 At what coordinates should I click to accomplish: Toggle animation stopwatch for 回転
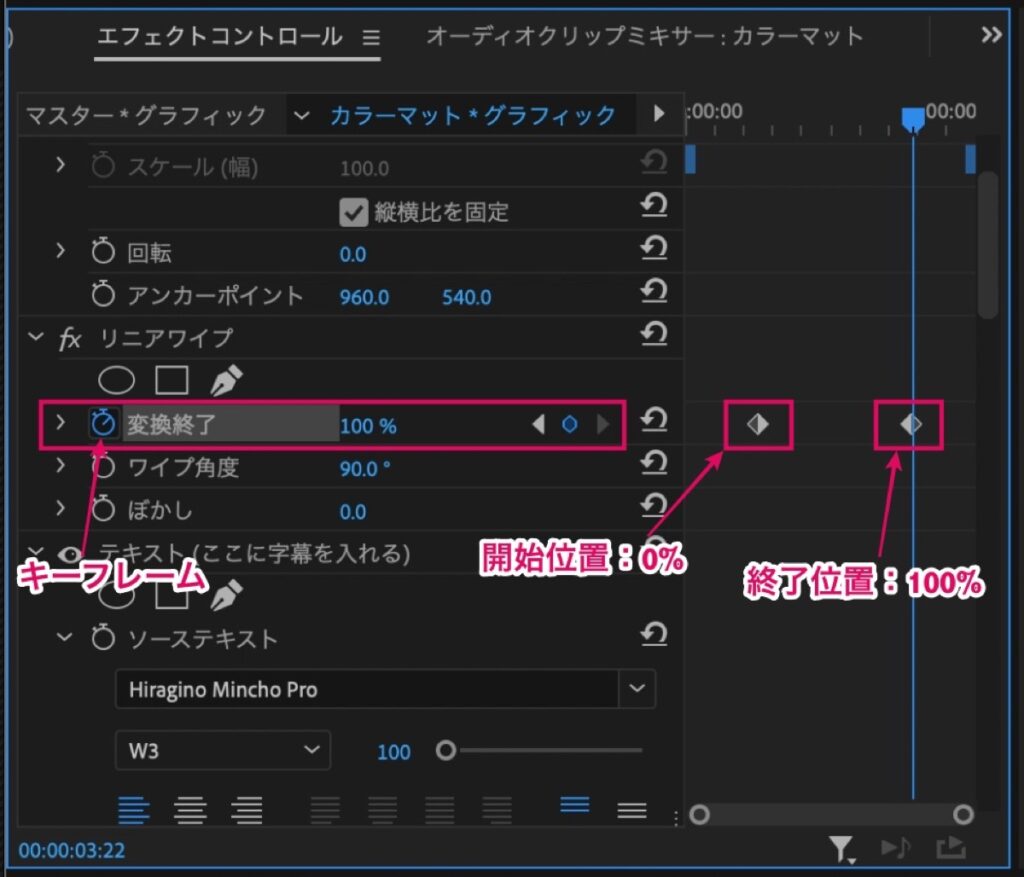[x=103, y=251]
